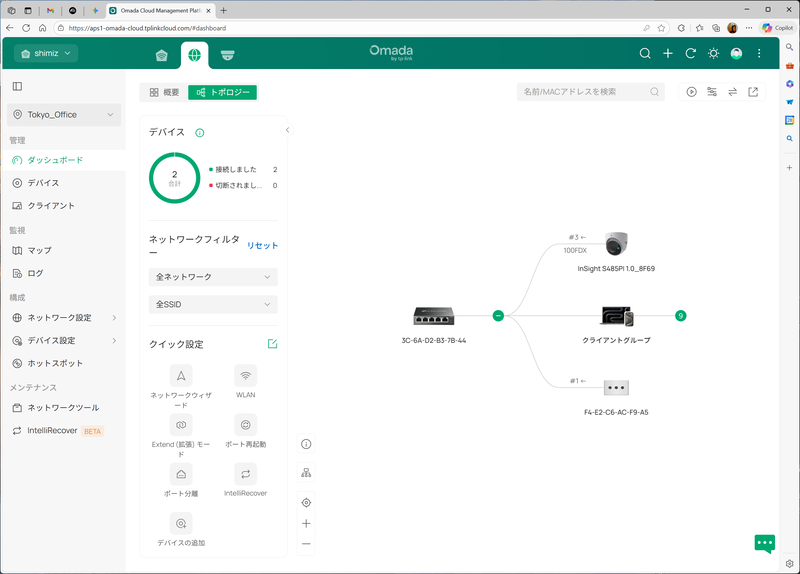Image resolution: width=800 pixels, height=574 pixels.
Task: Recenter the topology with target icon
Action: [306, 503]
